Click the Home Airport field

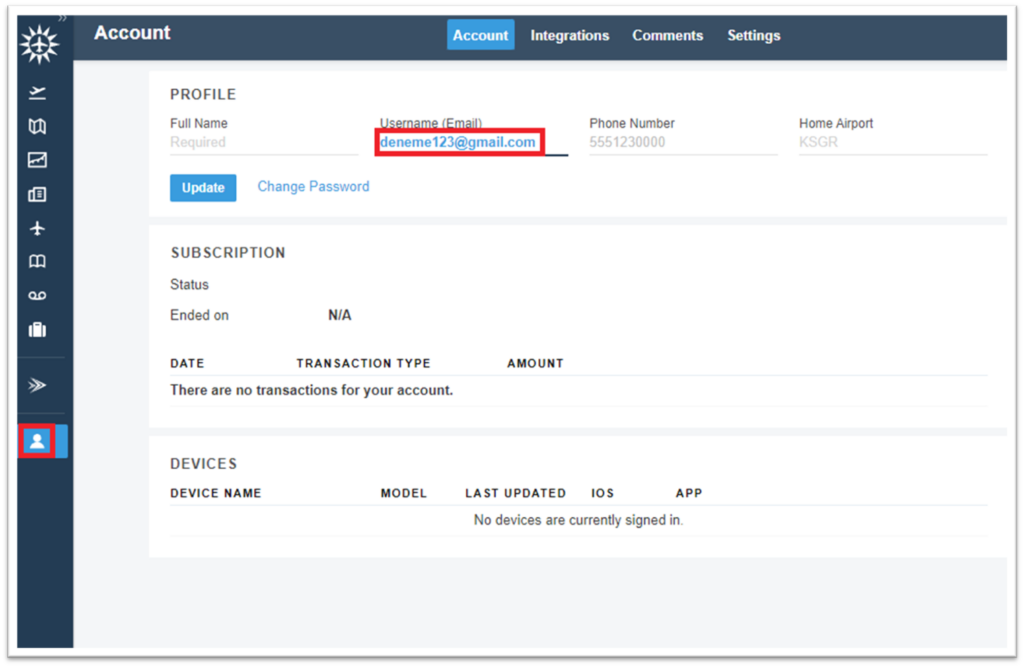pyautogui.click(x=893, y=142)
